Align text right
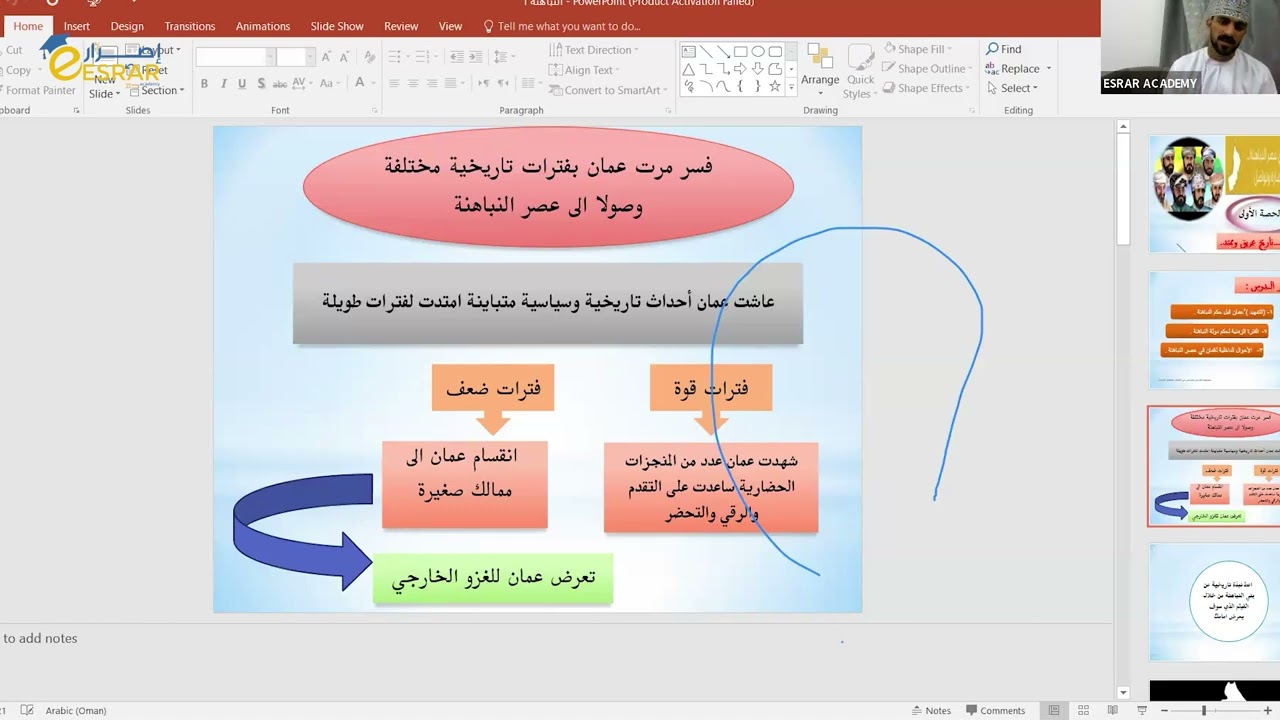Viewport: 1280px width, 720px height. (432, 84)
